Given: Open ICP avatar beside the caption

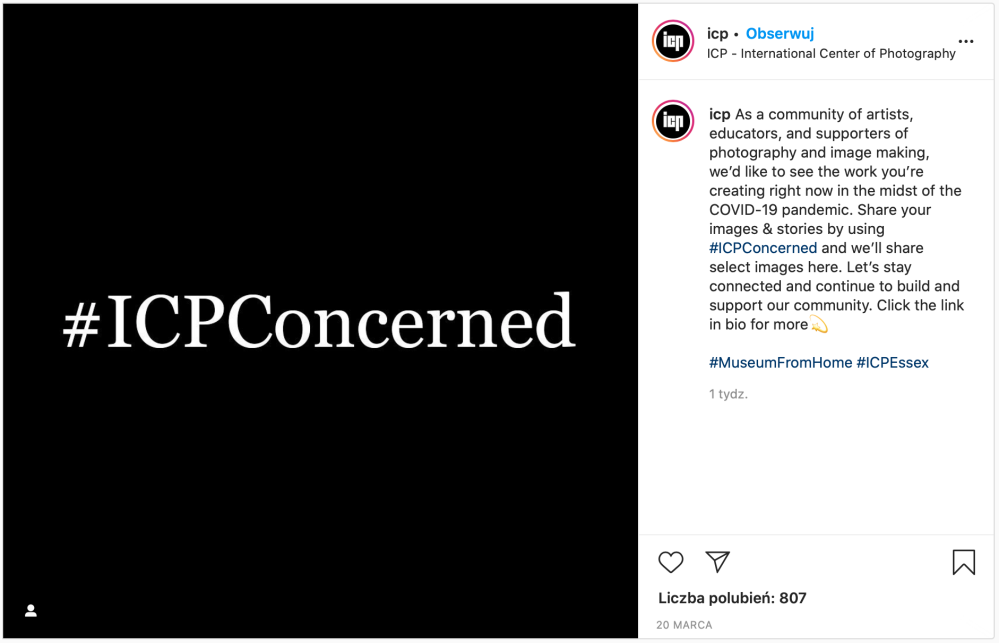Looking at the screenshot, I should coord(673,120).
